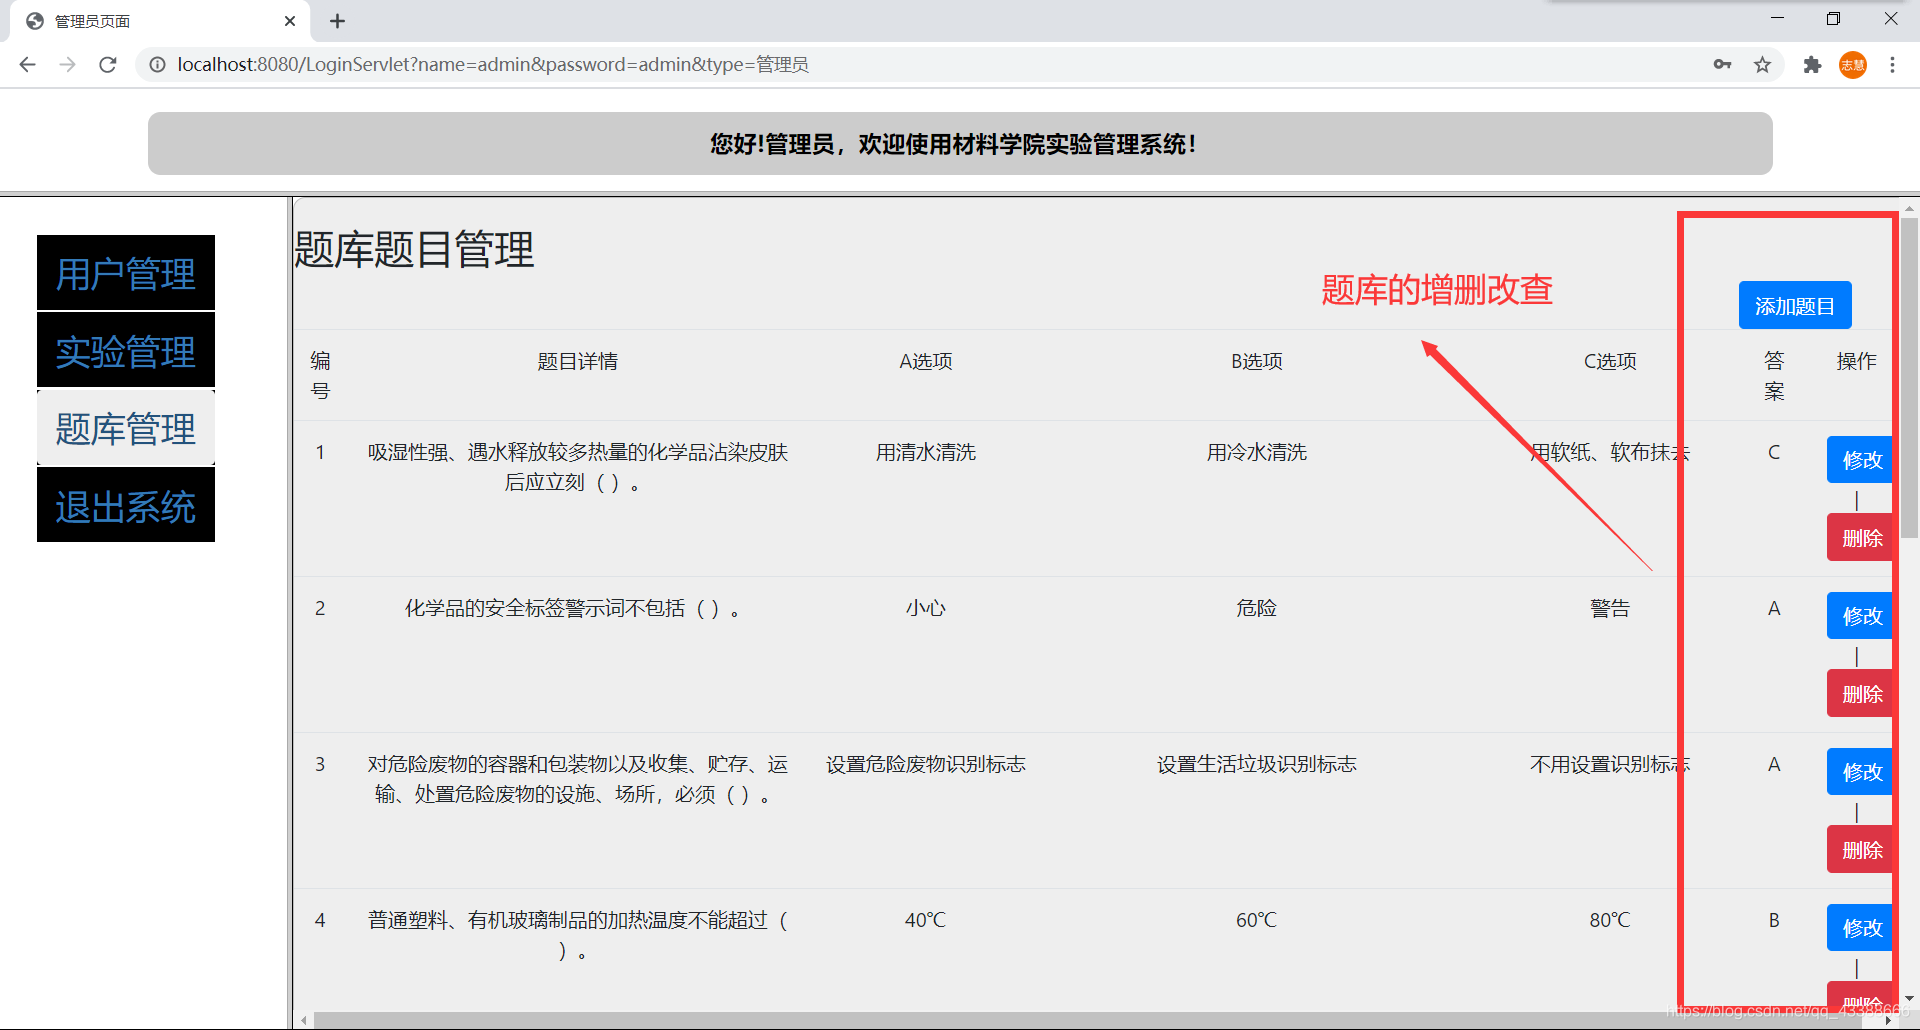
Task: Click question 4 text 普通塑料、有机玻璃
Action: (578, 935)
